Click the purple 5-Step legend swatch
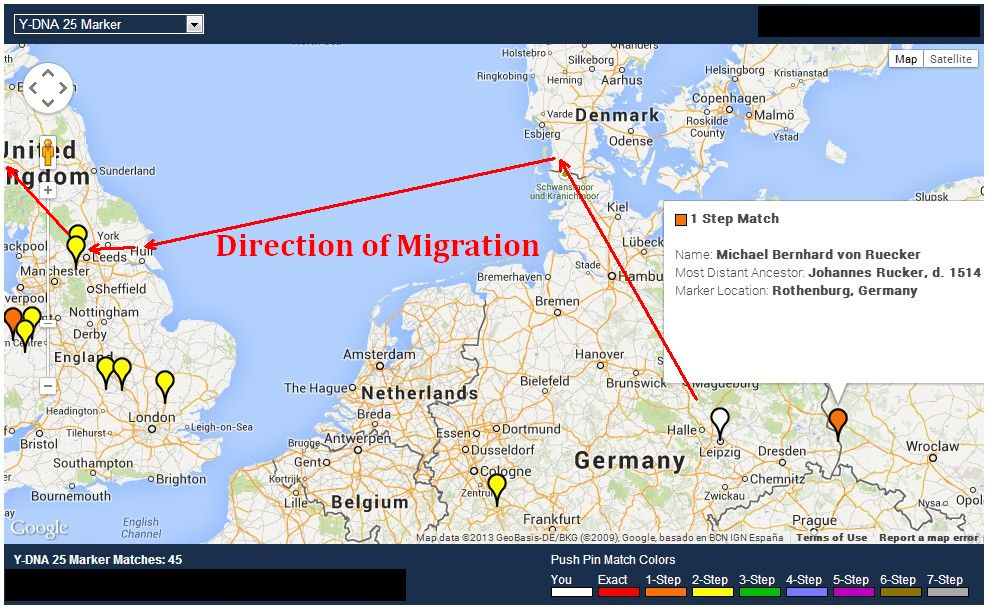989x609 pixels. (x=853, y=592)
